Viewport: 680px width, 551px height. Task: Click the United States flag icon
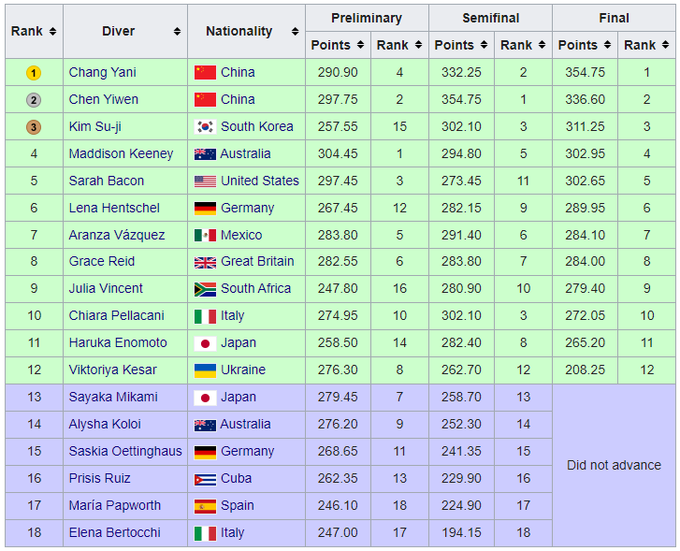(205, 181)
